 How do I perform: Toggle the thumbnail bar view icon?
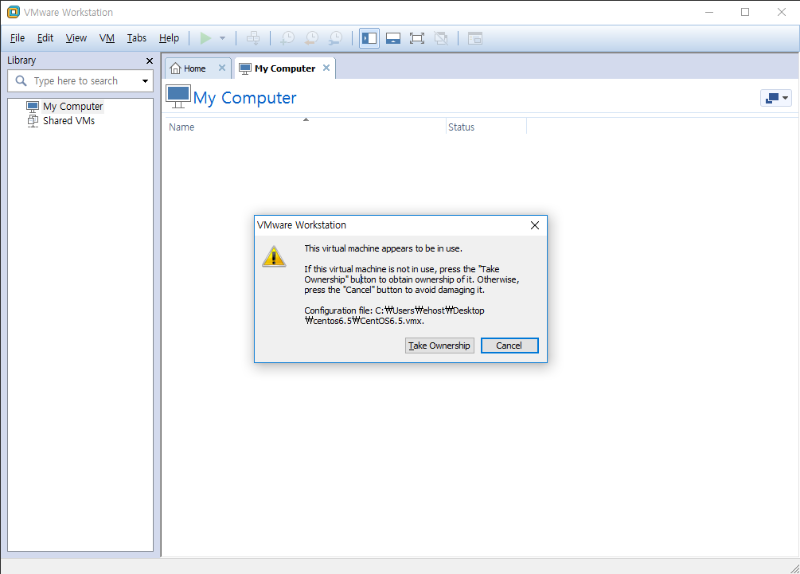393,38
